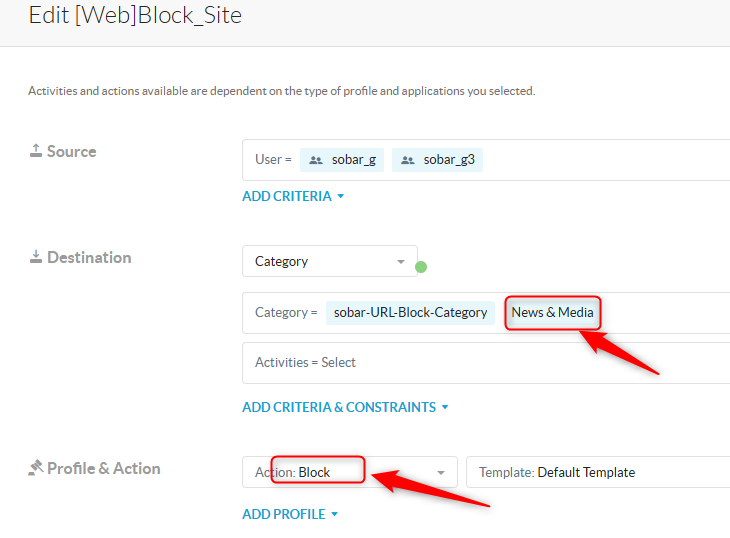
Task: Select the News & Media category tag
Action: coord(552,312)
